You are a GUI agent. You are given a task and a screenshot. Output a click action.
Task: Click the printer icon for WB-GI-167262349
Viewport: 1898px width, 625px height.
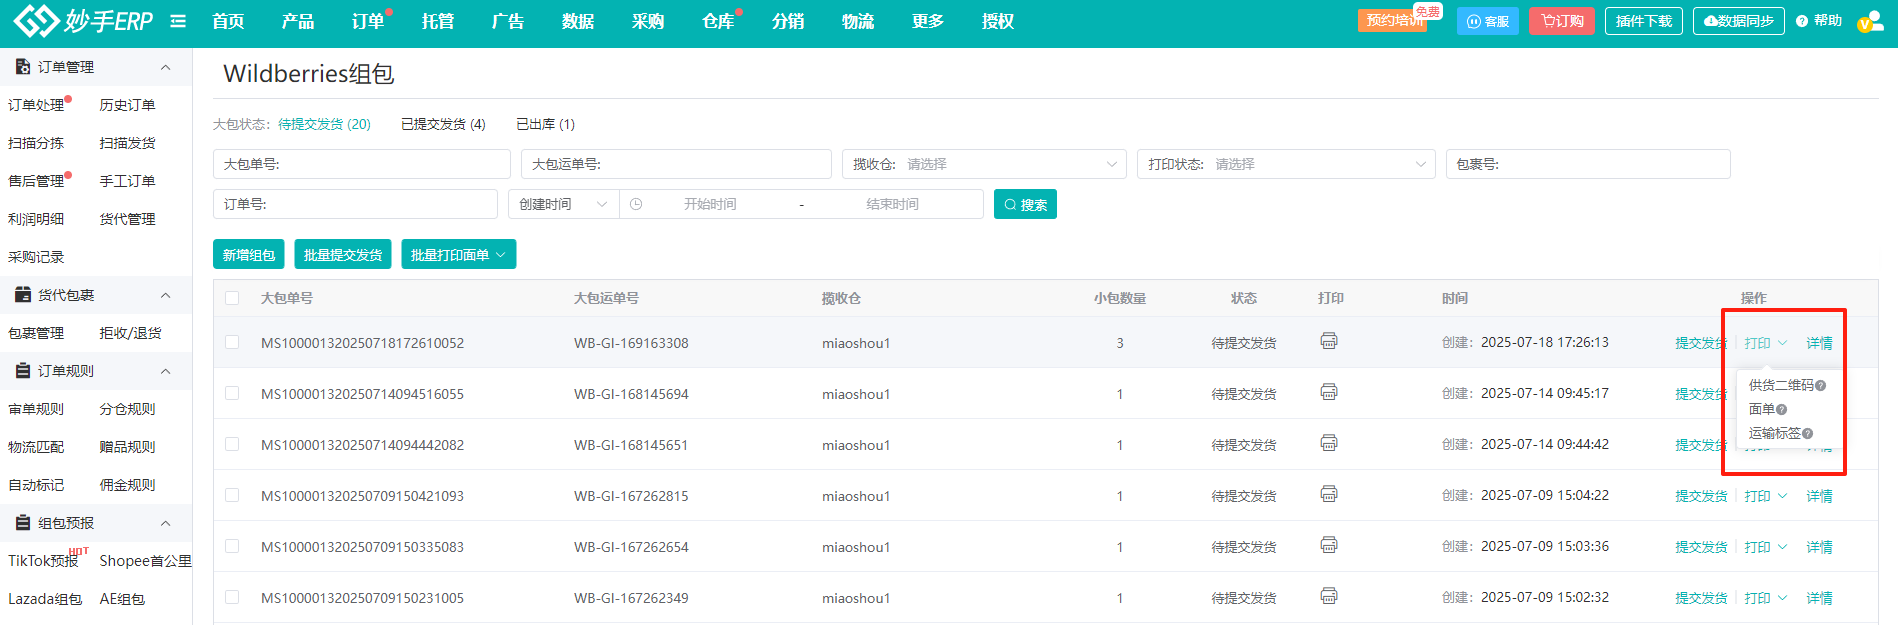point(1329,596)
